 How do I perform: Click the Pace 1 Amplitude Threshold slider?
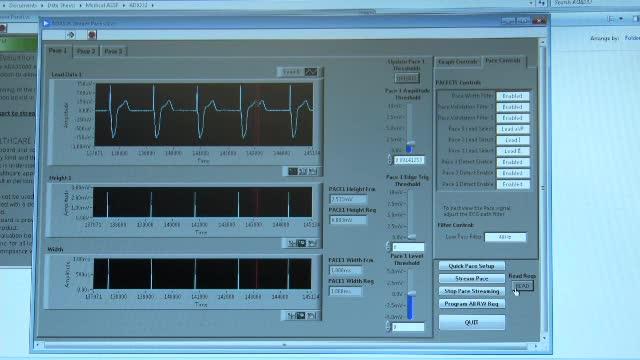[x=410, y=127]
